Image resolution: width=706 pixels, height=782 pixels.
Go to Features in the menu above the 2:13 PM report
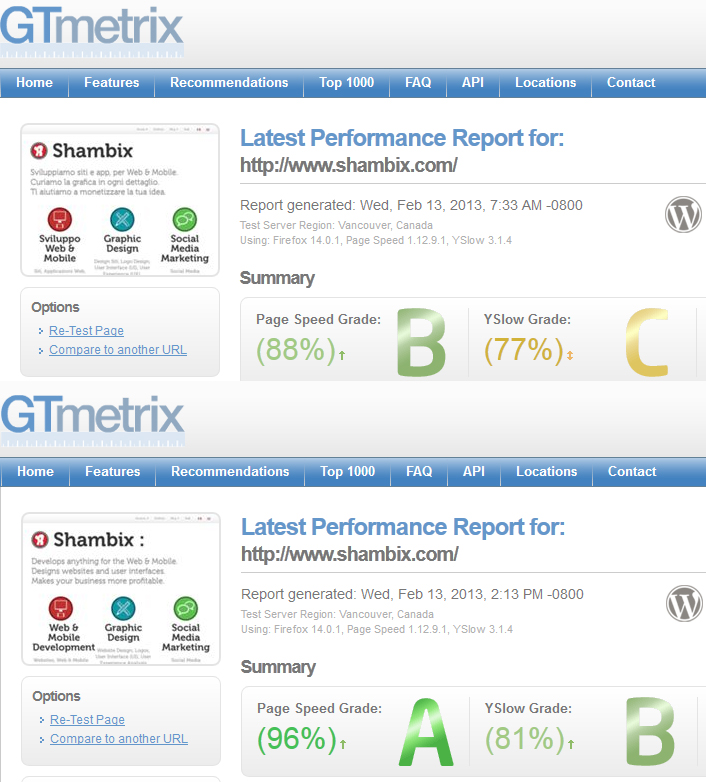click(113, 472)
